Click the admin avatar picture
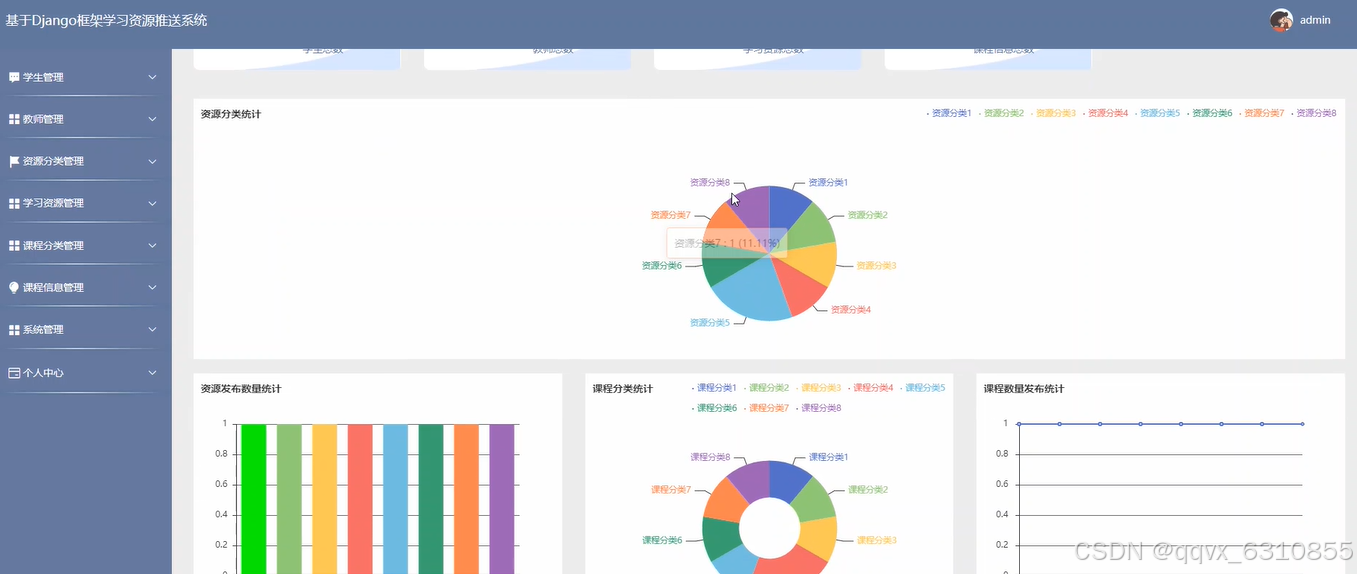 (x=1281, y=20)
